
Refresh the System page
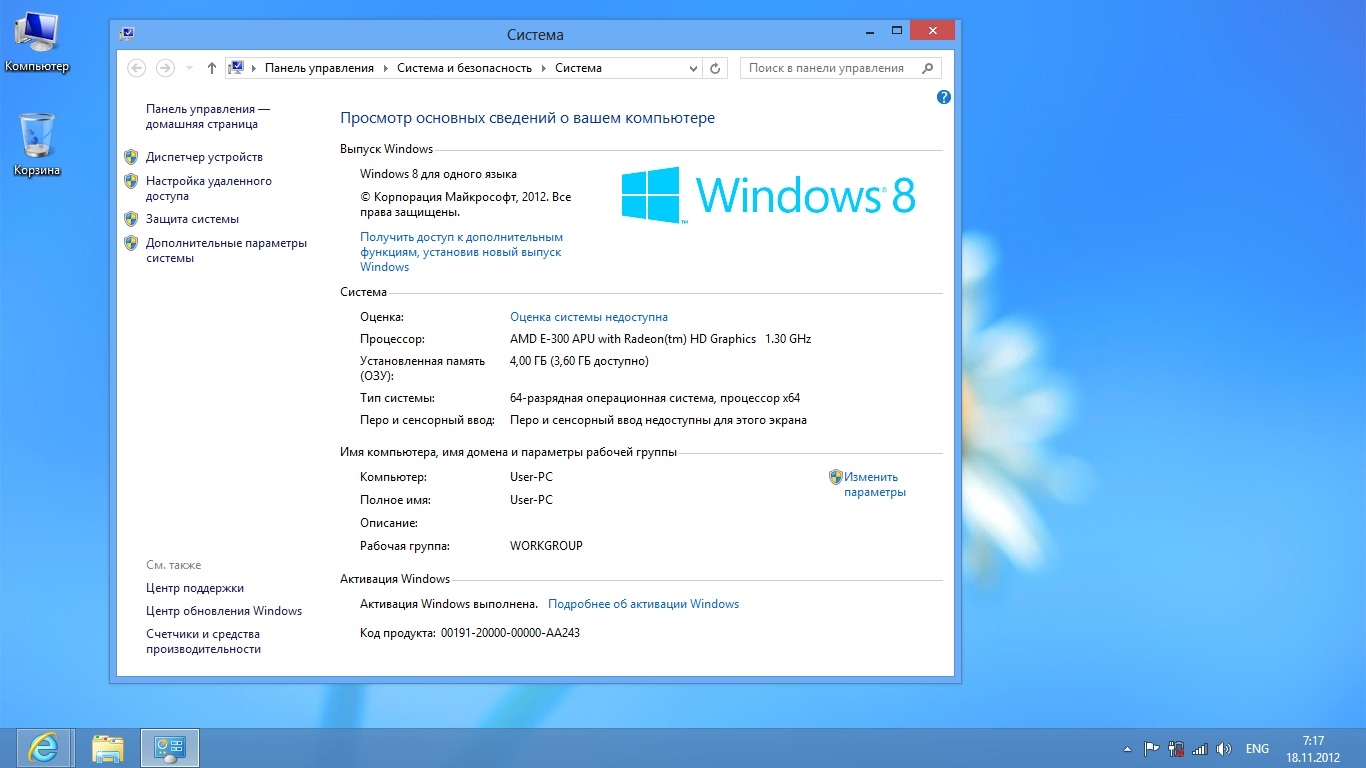click(715, 68)
